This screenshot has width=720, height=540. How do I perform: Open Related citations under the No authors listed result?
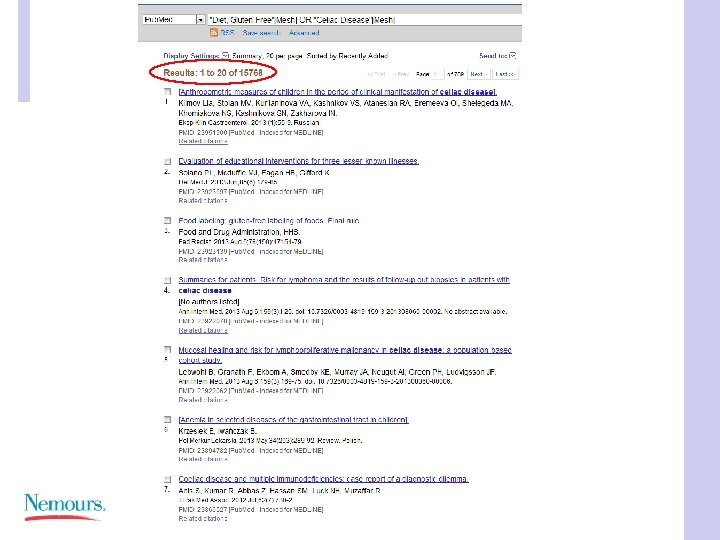203,330
